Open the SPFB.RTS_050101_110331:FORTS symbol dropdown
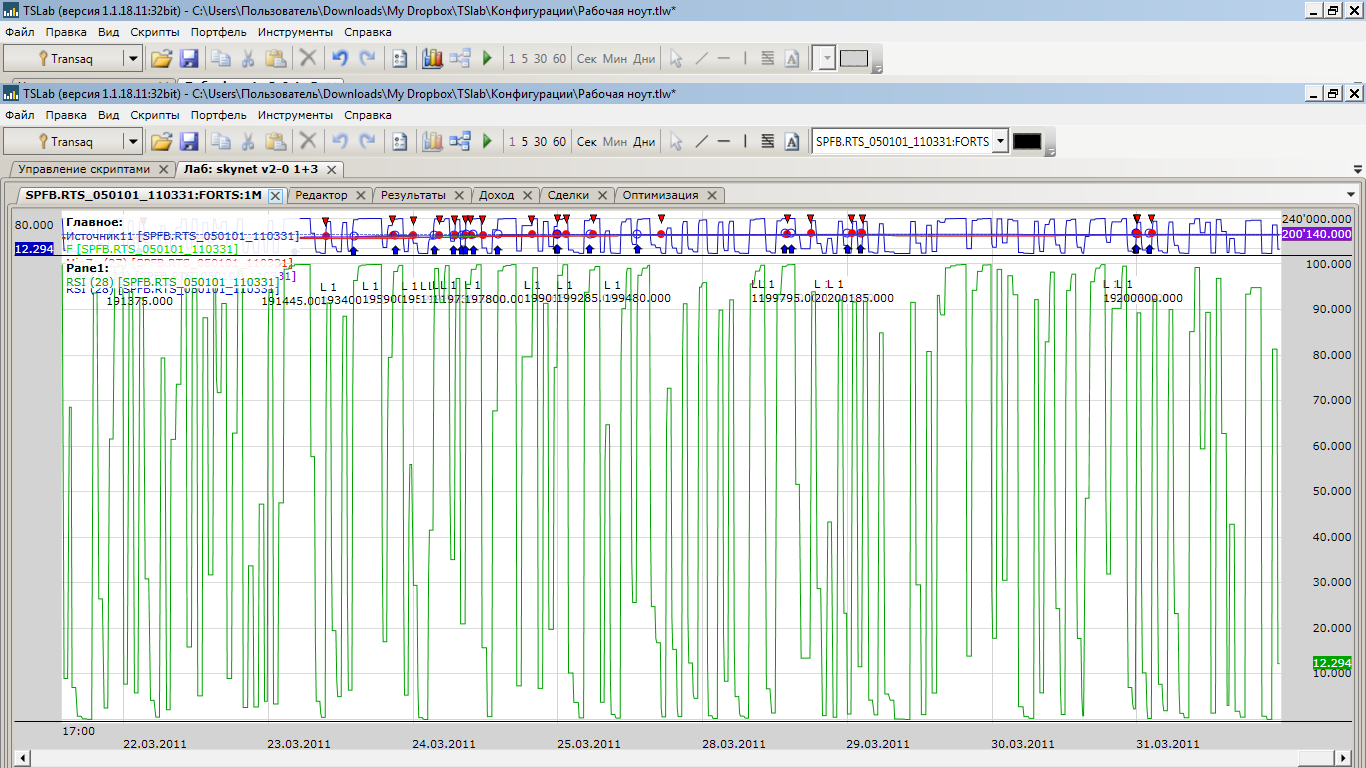1366x768 pixels. pyautogui.click(x=999, y=142)
